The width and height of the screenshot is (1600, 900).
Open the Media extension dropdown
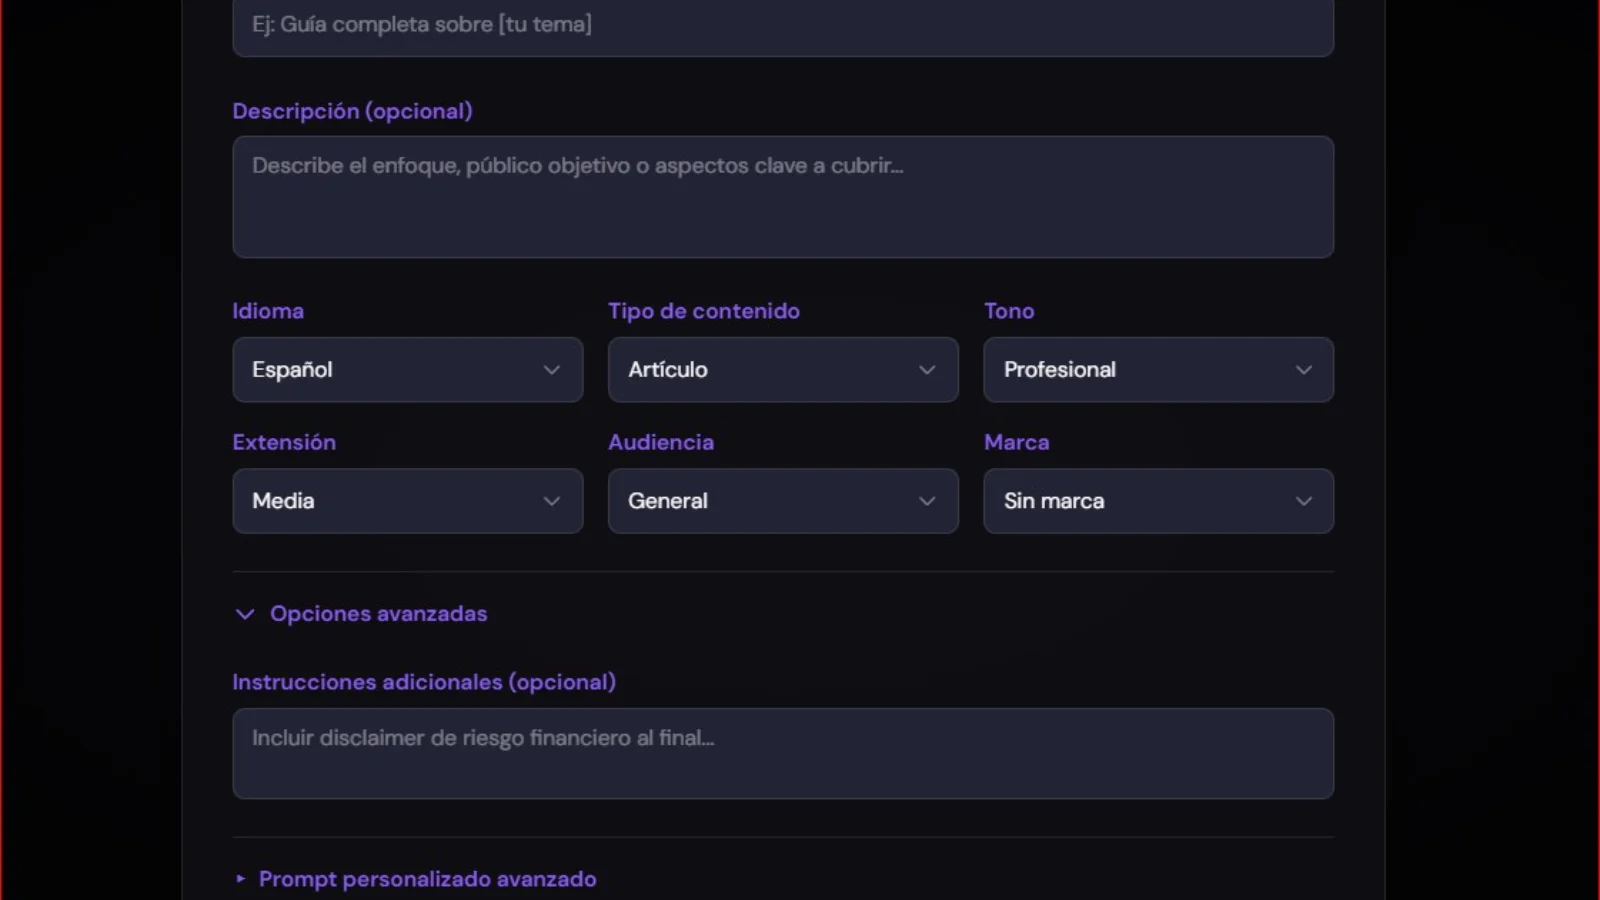pyautogui.click(x=407, y=501)
